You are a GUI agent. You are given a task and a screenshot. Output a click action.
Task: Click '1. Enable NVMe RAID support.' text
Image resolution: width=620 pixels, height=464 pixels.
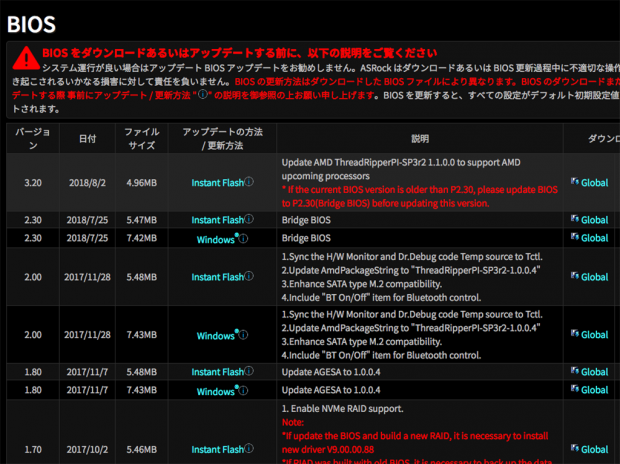(342, 409)
